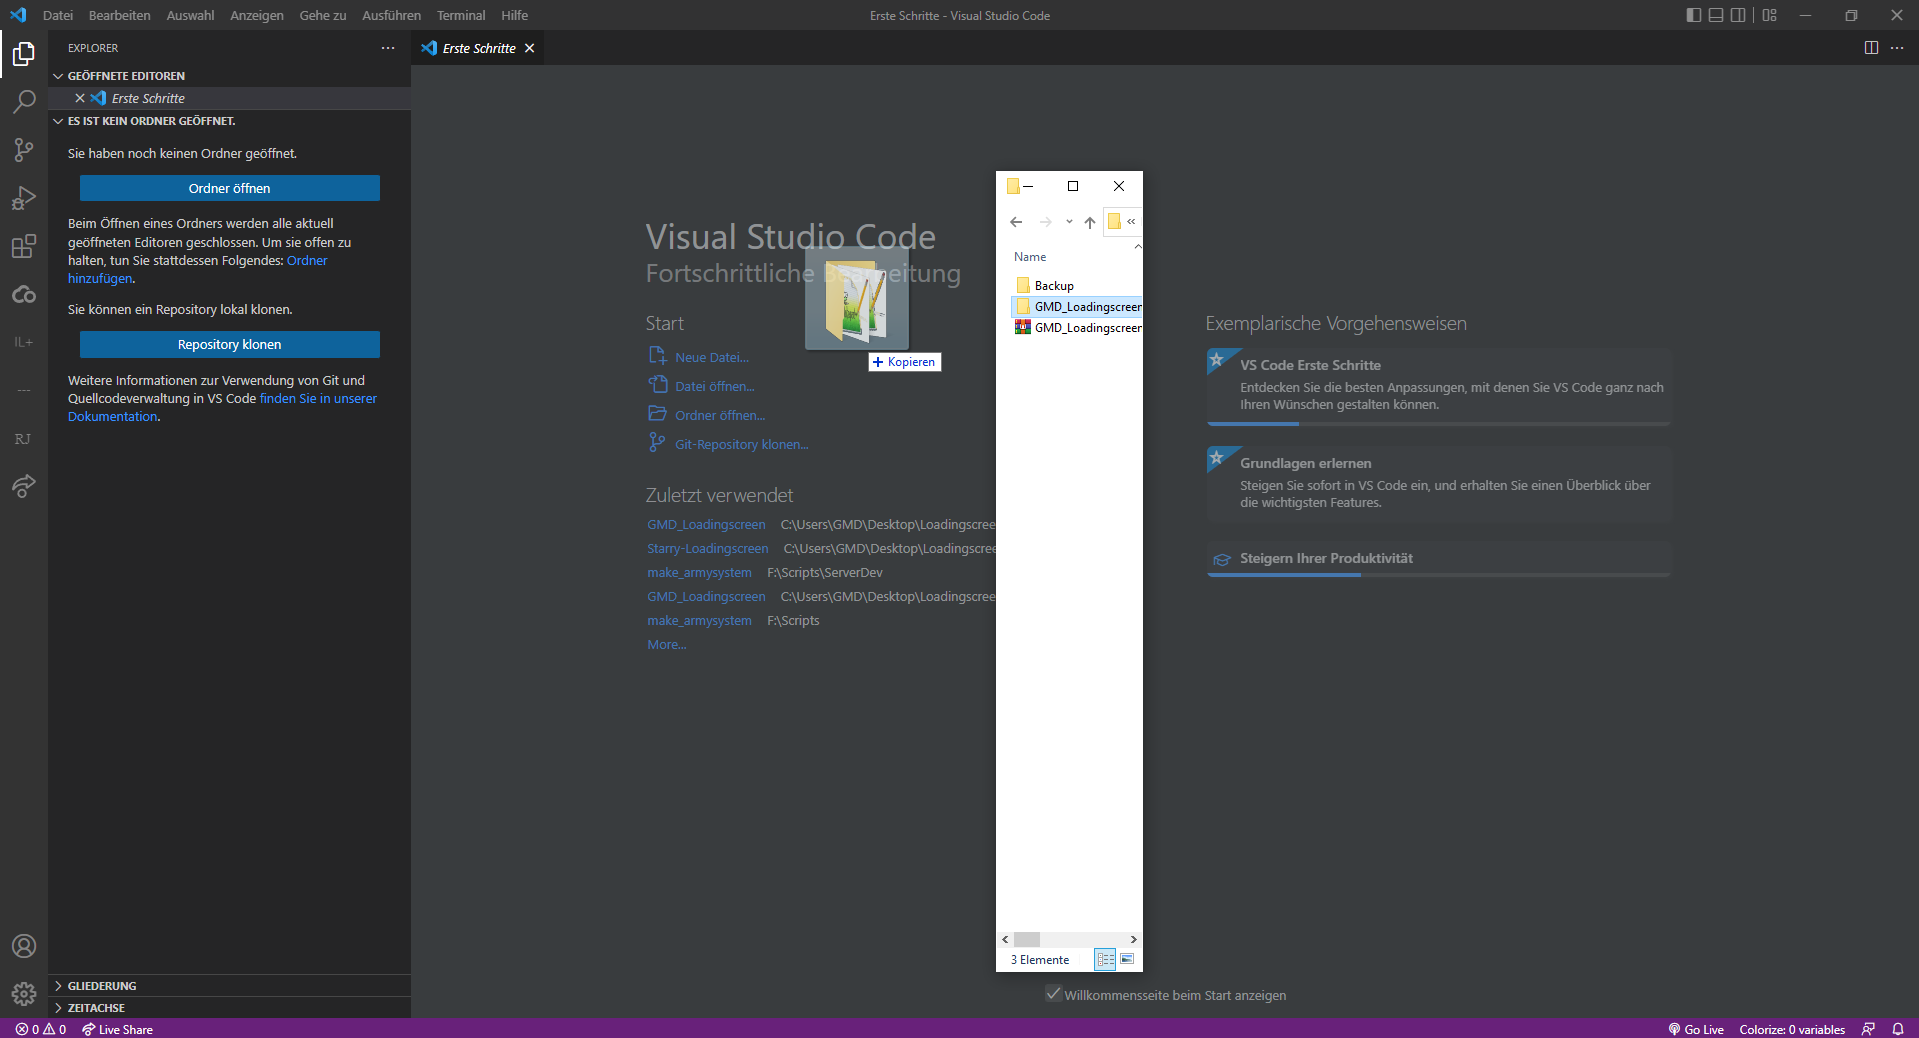Open the Datei menu

click(x=58, y=15)
